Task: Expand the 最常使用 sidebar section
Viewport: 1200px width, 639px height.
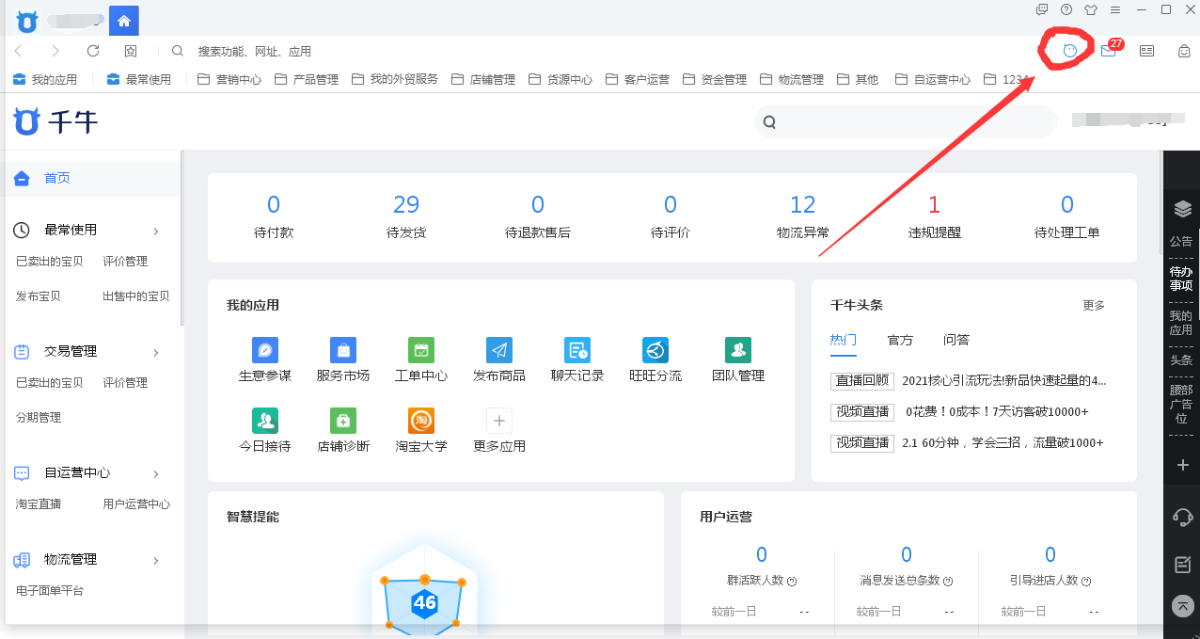Action: [156, 231]
